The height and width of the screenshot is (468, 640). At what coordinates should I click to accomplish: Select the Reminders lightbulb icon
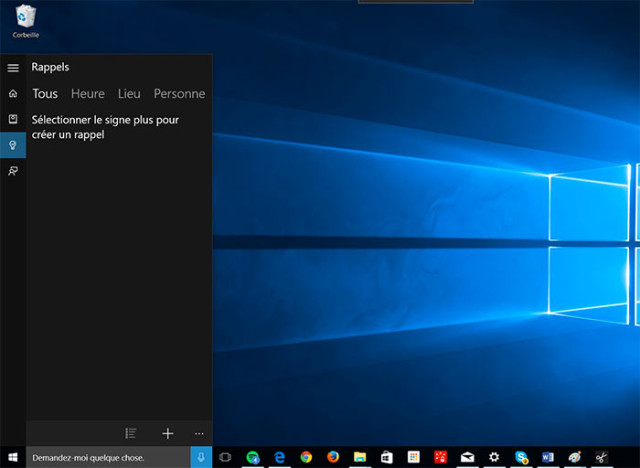[13, 145]
